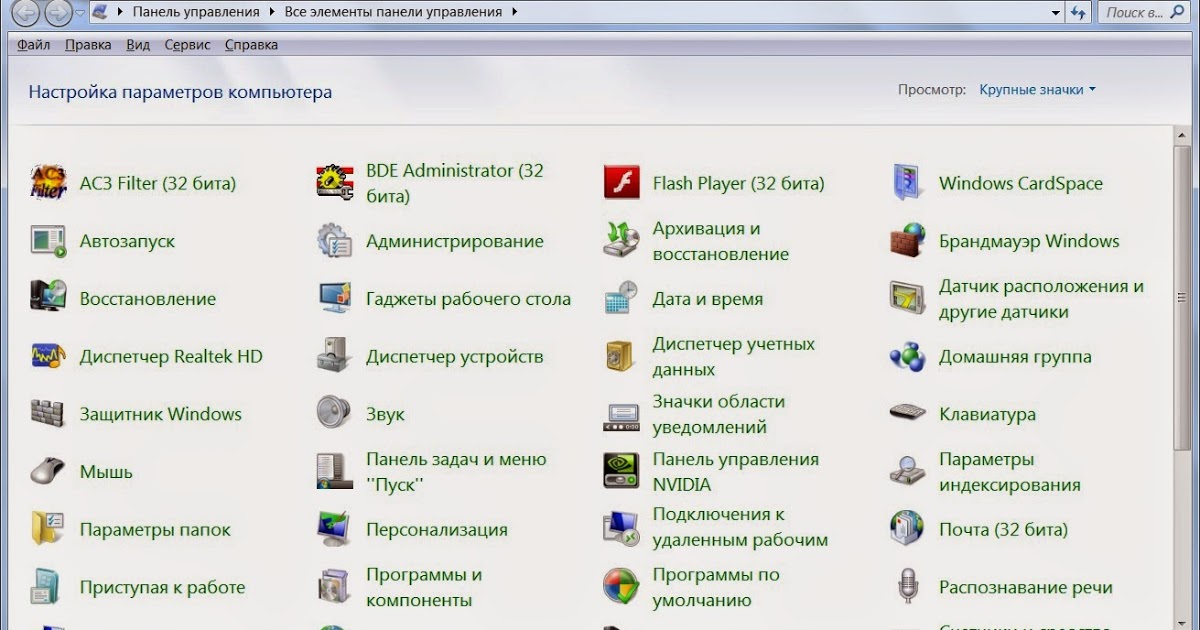Expand the arrow after Все элементы панели управления
Screen dimensions: 1200x630
(x=514, y=13)
